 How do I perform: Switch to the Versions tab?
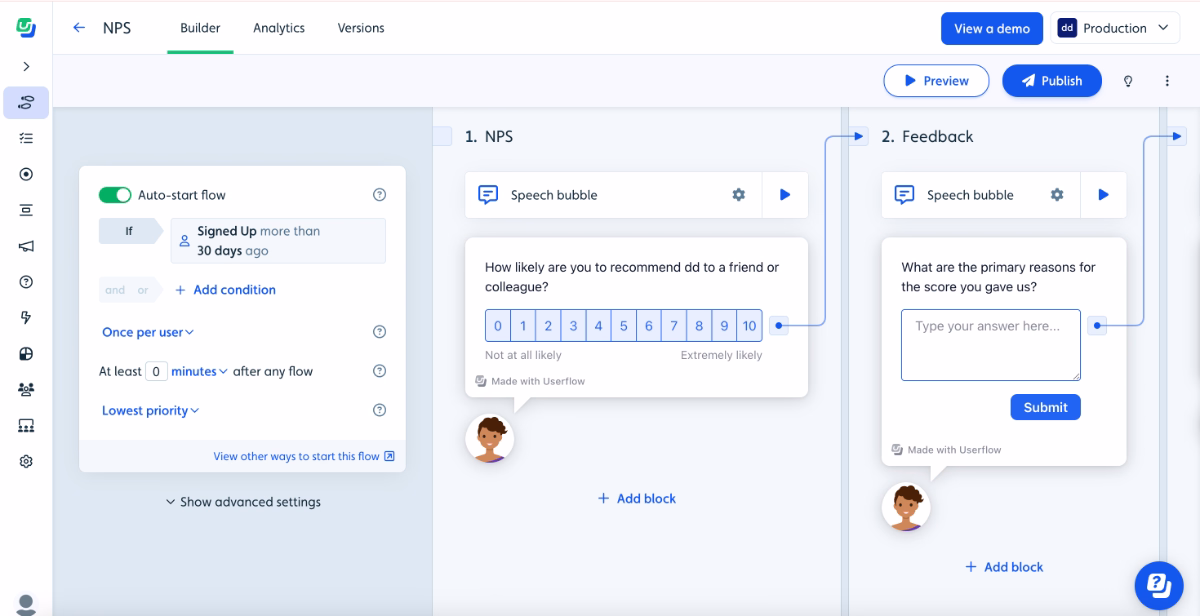(360, 28)
